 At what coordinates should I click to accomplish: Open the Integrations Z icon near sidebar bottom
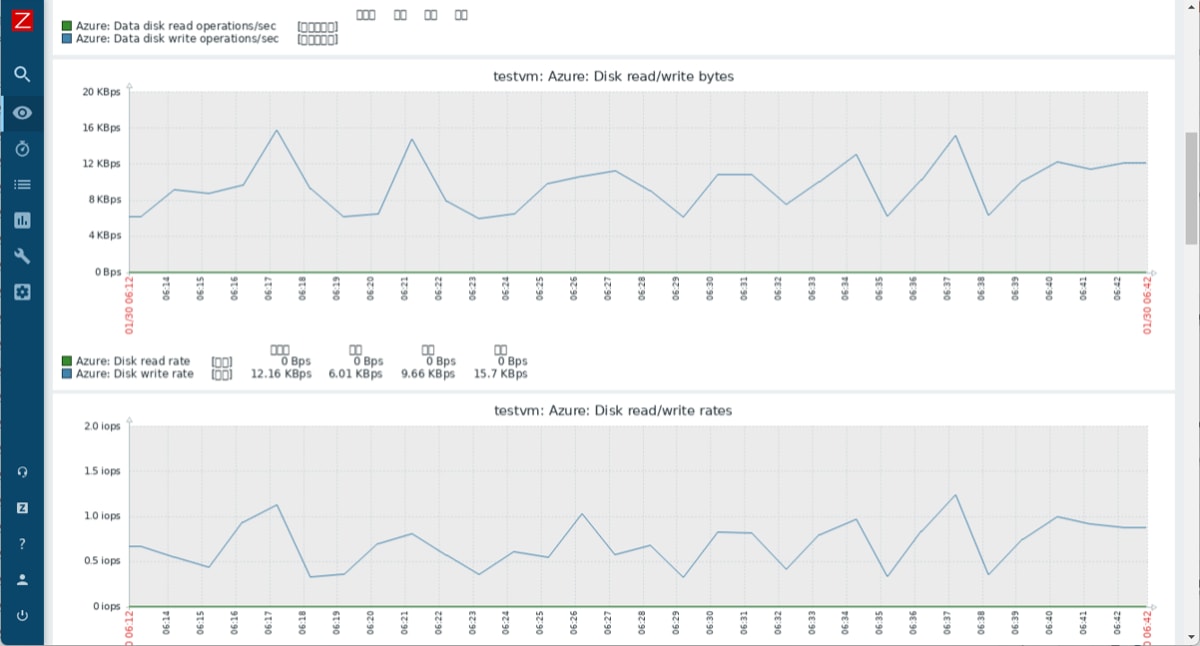[22, 508]
